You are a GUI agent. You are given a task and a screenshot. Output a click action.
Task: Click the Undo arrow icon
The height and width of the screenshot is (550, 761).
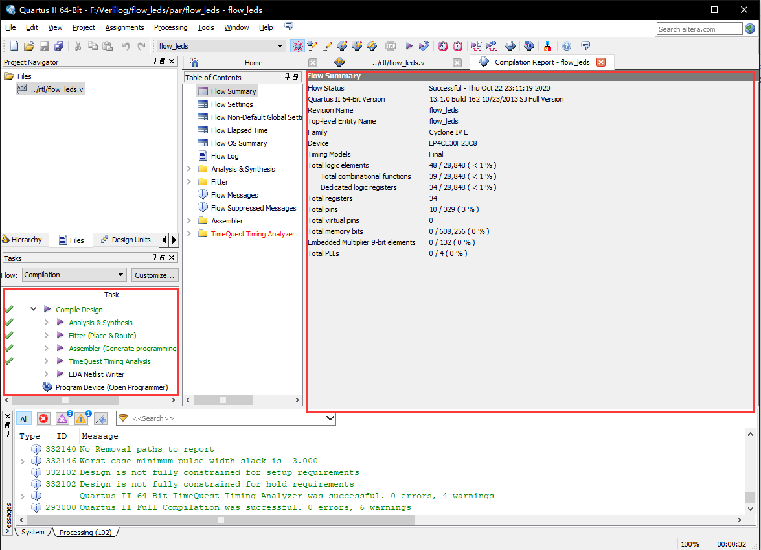[126, 46]
